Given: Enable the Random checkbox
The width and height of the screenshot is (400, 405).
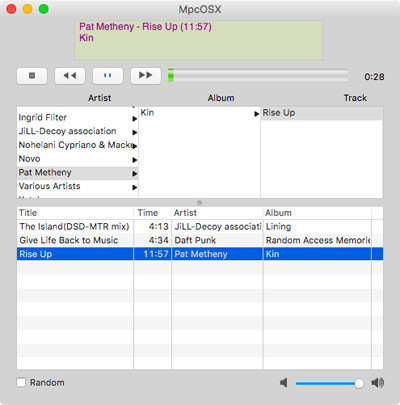Looking at the screenshot, I should (21, 382).
